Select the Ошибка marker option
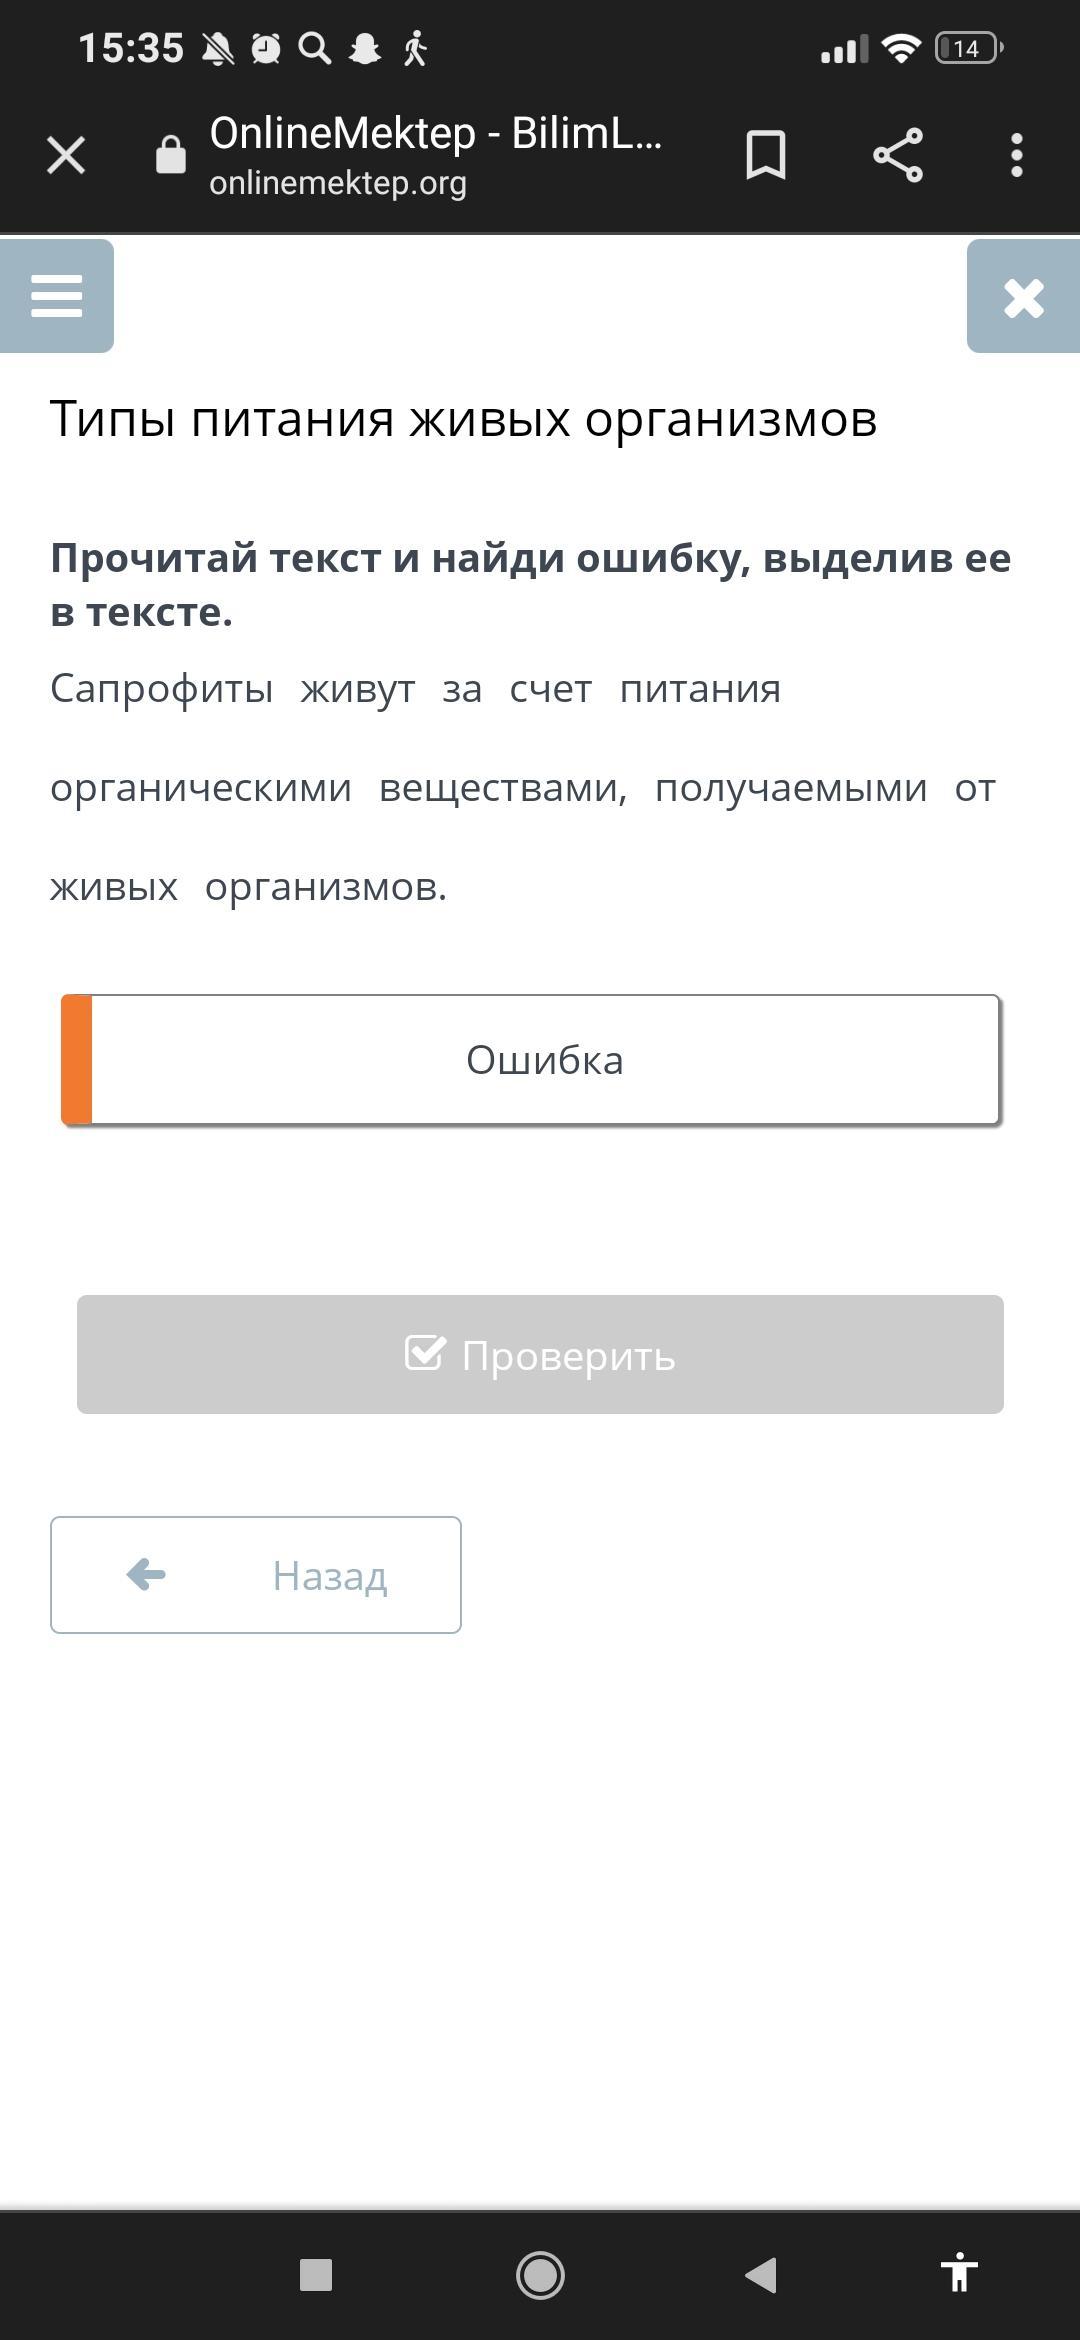Screen dimensions: 1080x2340 (x=545, y=1060)
